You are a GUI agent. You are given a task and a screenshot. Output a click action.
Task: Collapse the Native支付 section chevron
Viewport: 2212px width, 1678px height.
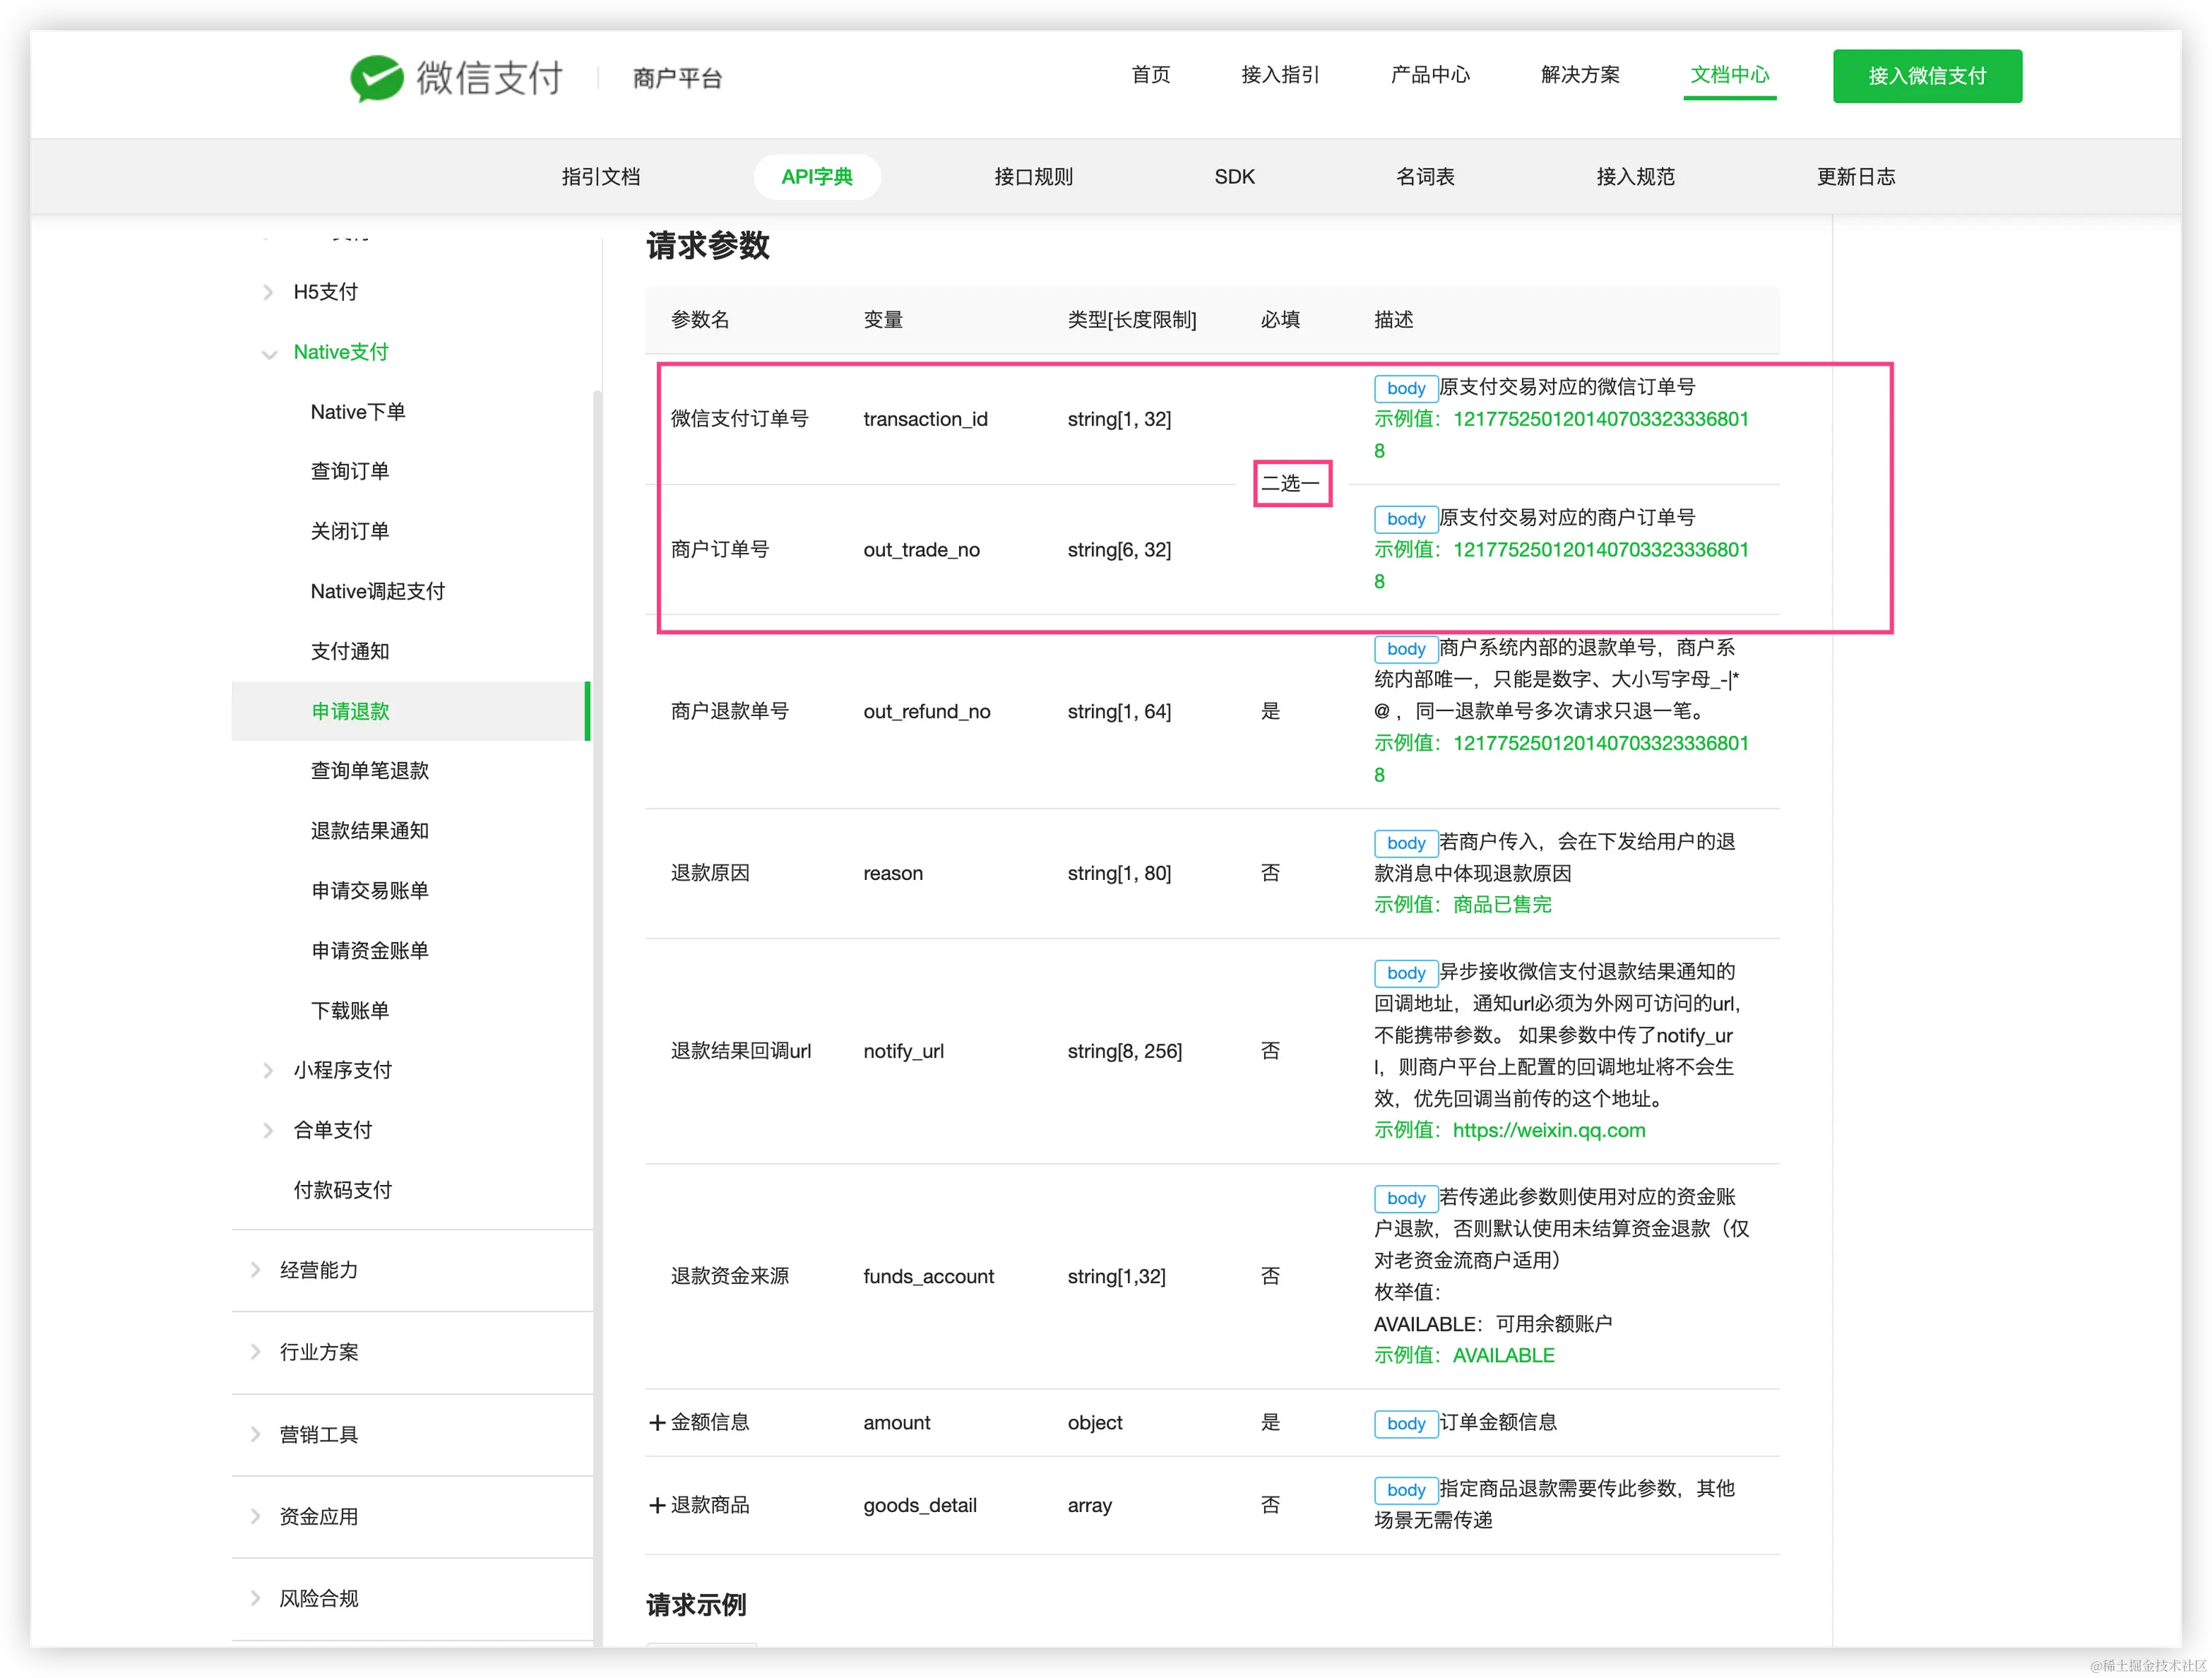point(268,353)
